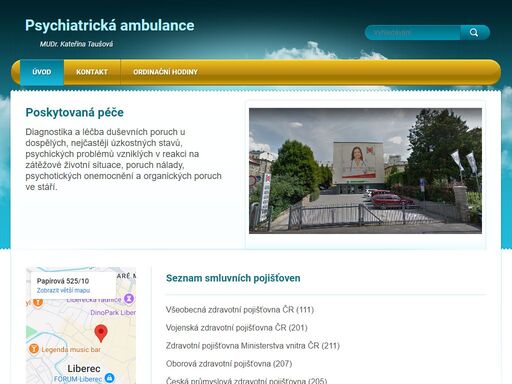Open the ÚVOD menu tab

point(42,72)
